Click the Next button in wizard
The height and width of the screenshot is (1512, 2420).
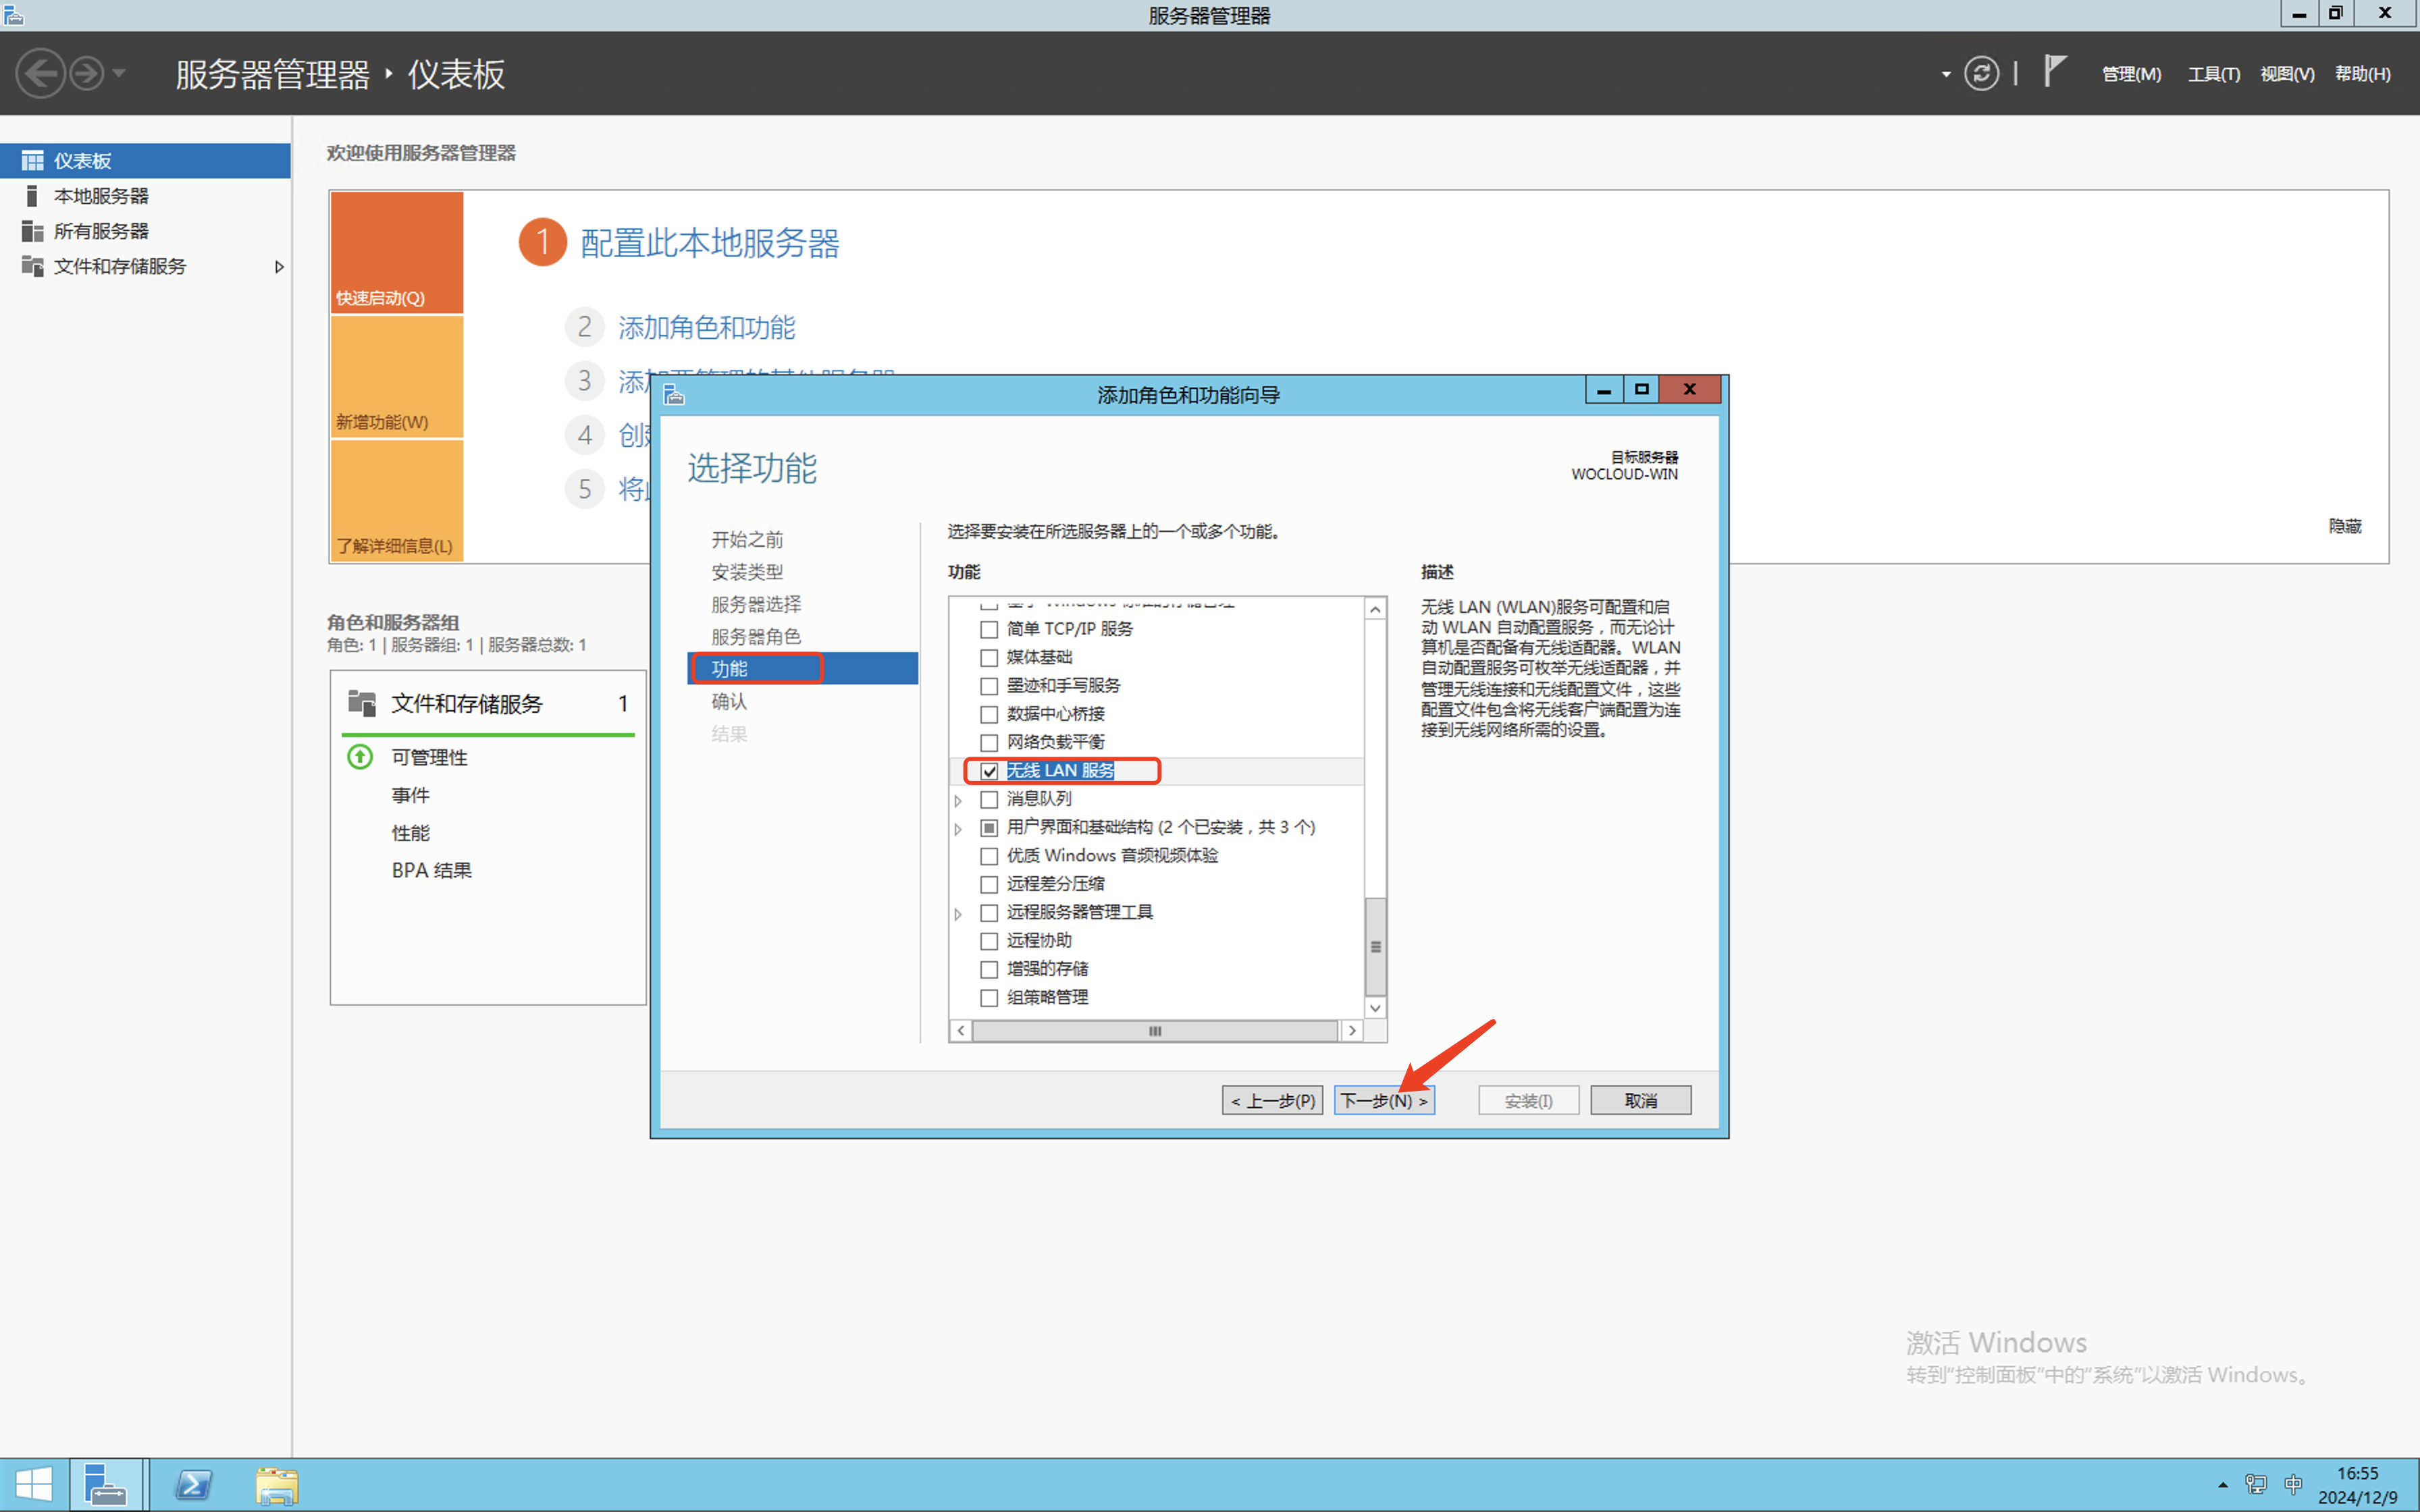1383,1100
